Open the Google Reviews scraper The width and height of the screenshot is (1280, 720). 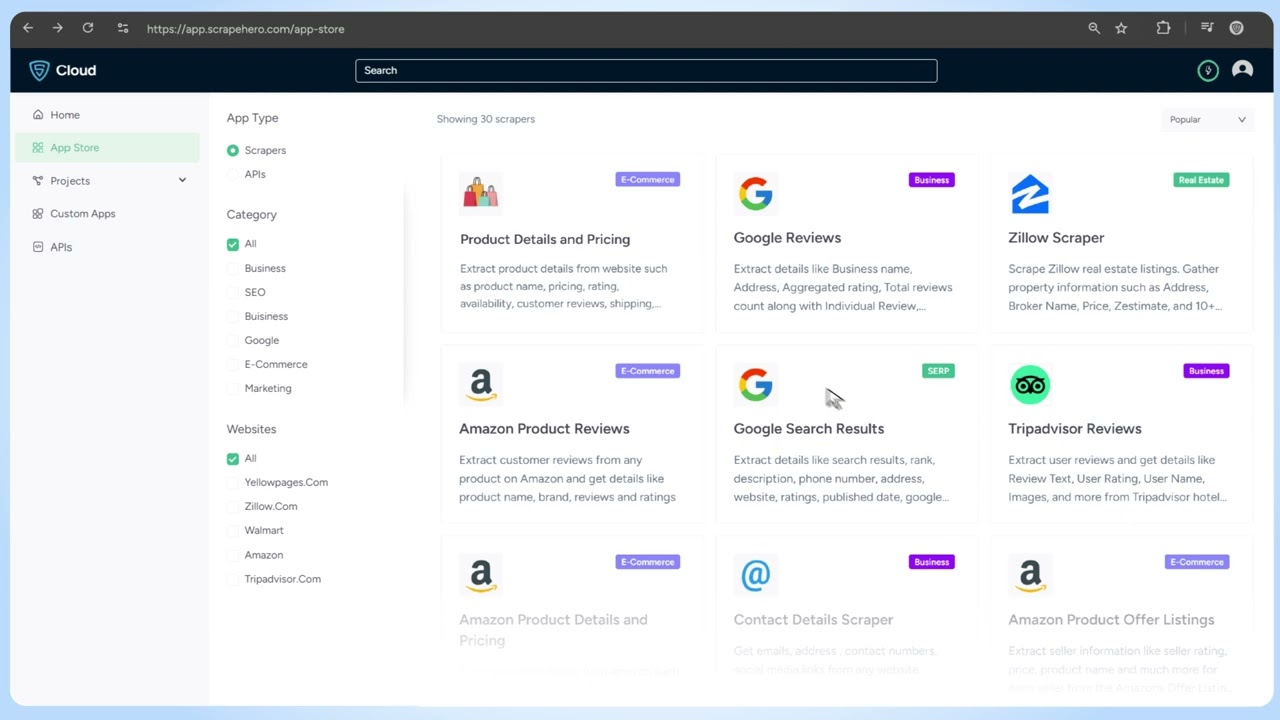pos(787,238)
